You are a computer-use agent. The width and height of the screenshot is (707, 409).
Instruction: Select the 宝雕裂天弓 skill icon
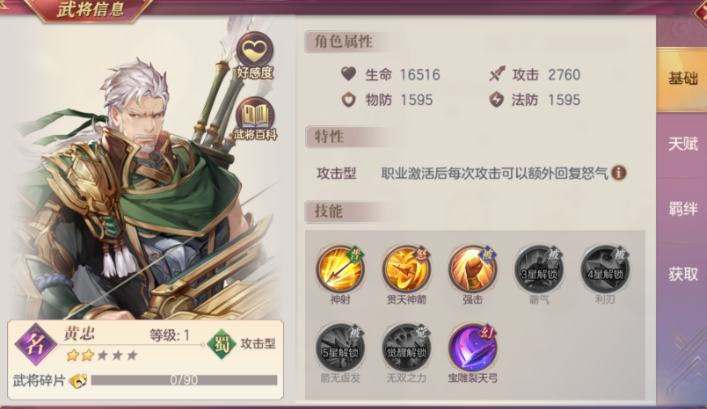click(473, 348)
